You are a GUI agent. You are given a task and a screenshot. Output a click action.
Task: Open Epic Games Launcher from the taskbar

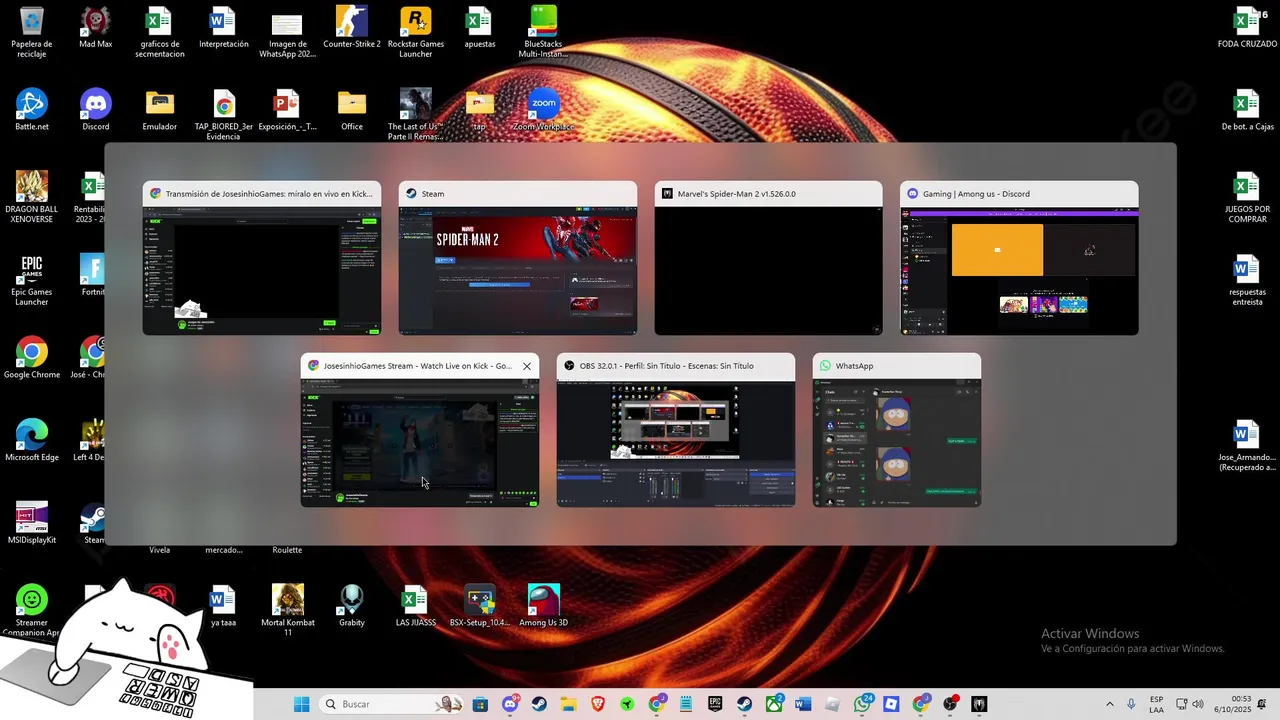pyautogui.click(x=715, y=704)
